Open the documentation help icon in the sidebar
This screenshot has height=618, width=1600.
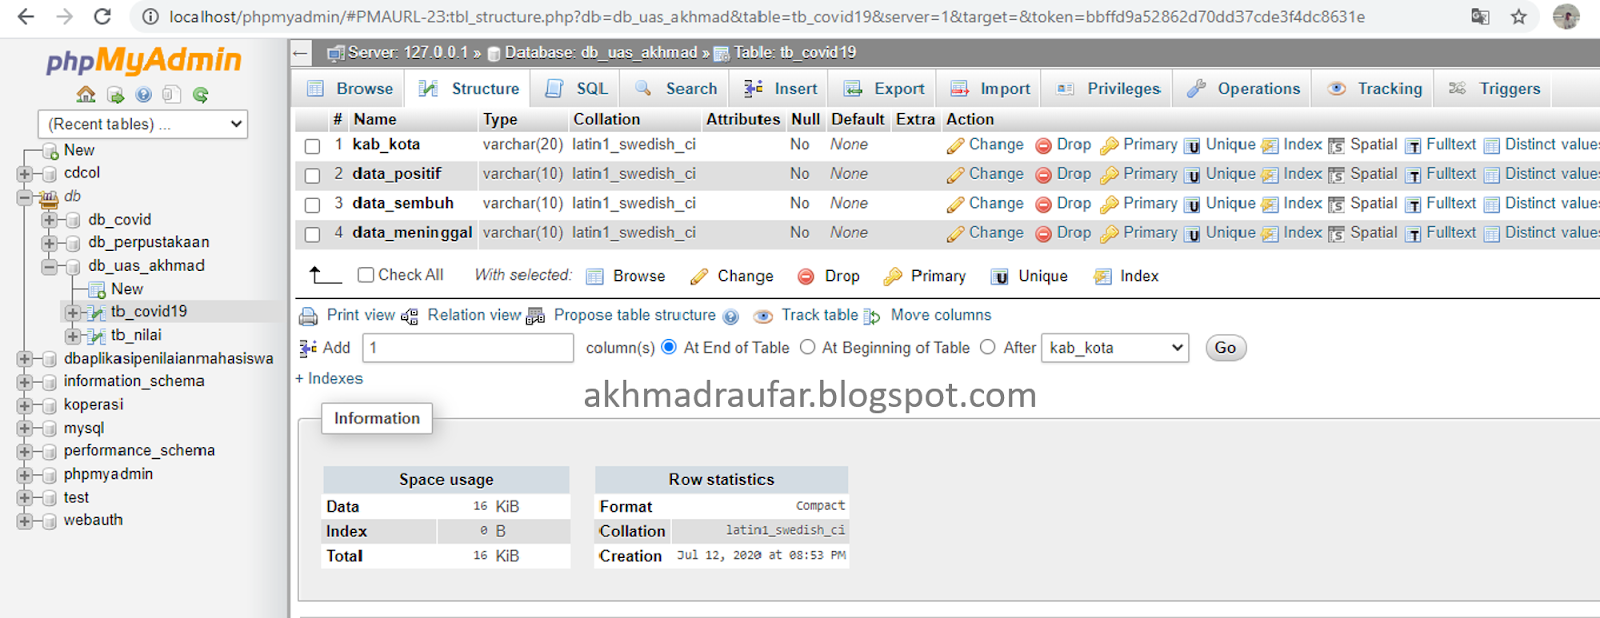(x=144, y=95)
